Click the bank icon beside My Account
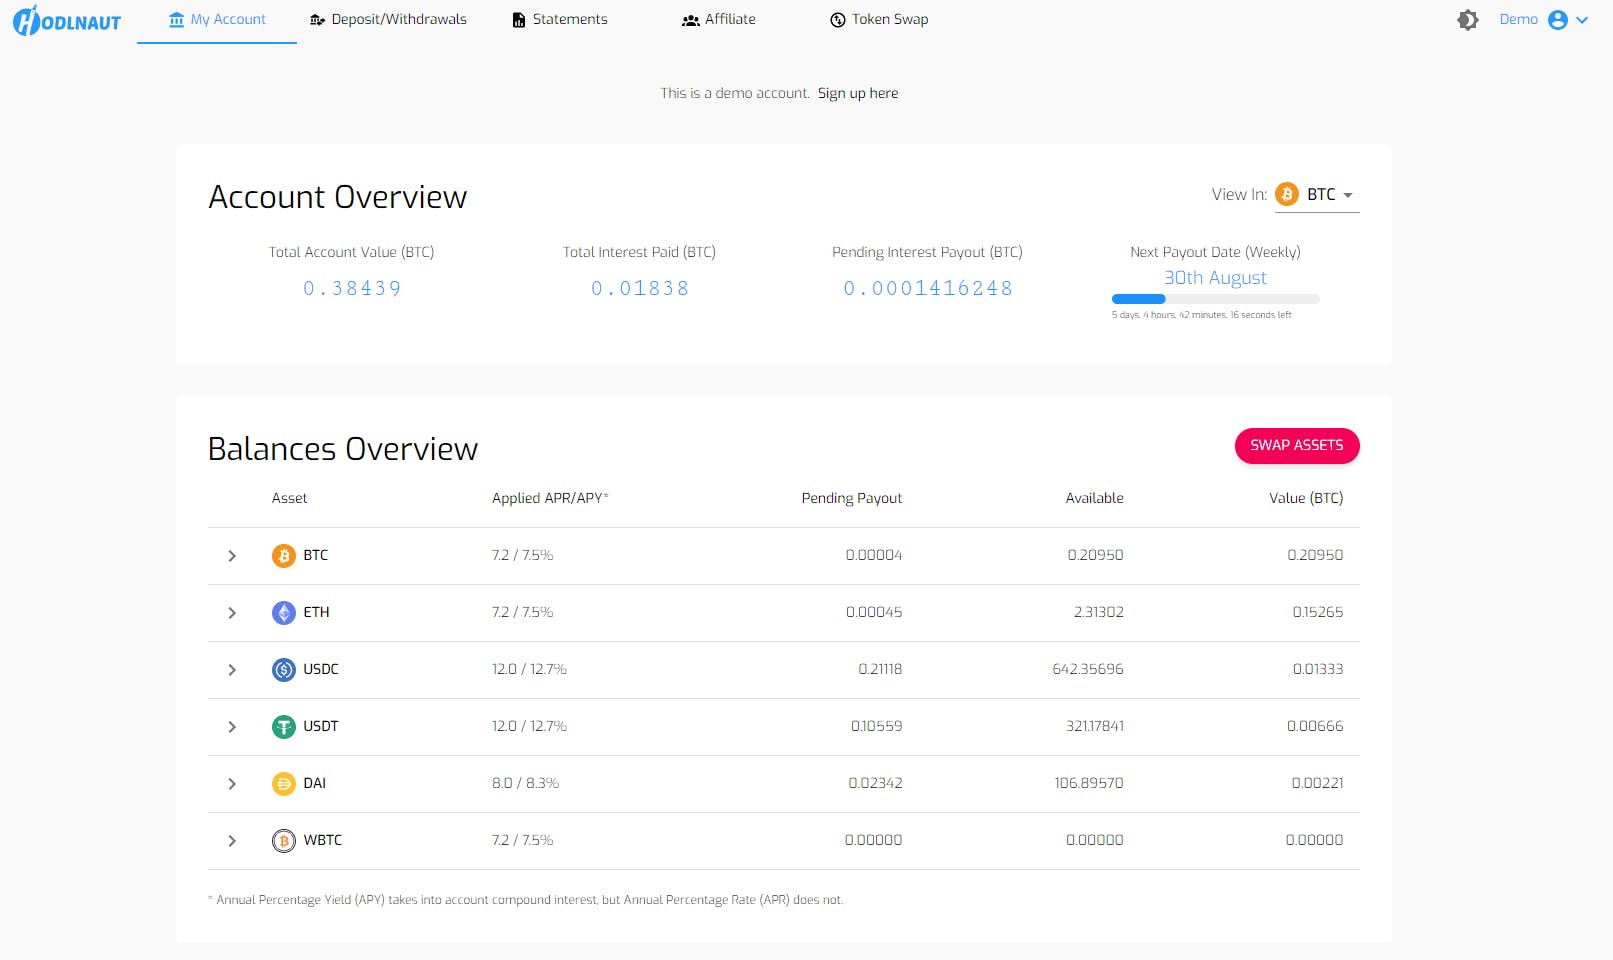 point(177,20)
